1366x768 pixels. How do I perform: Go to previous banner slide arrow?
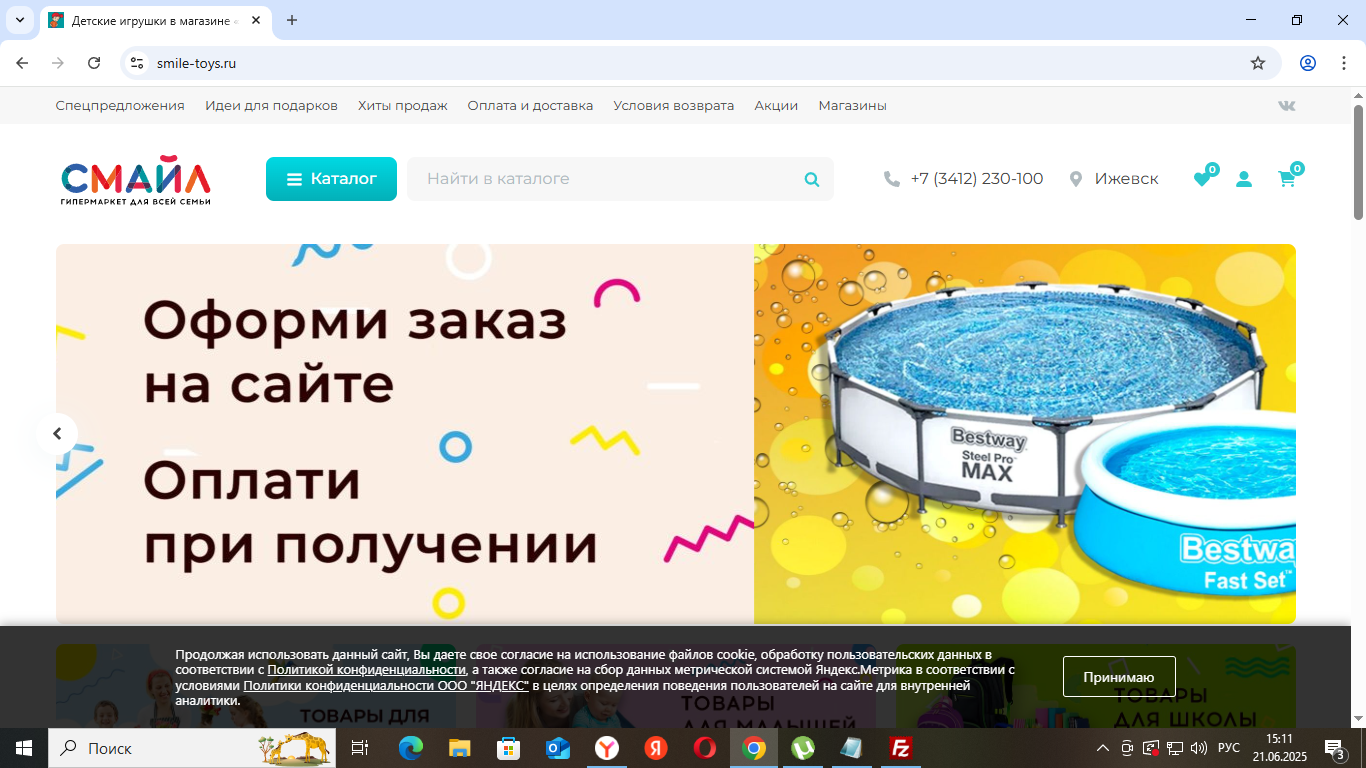(x=57, y=433)
